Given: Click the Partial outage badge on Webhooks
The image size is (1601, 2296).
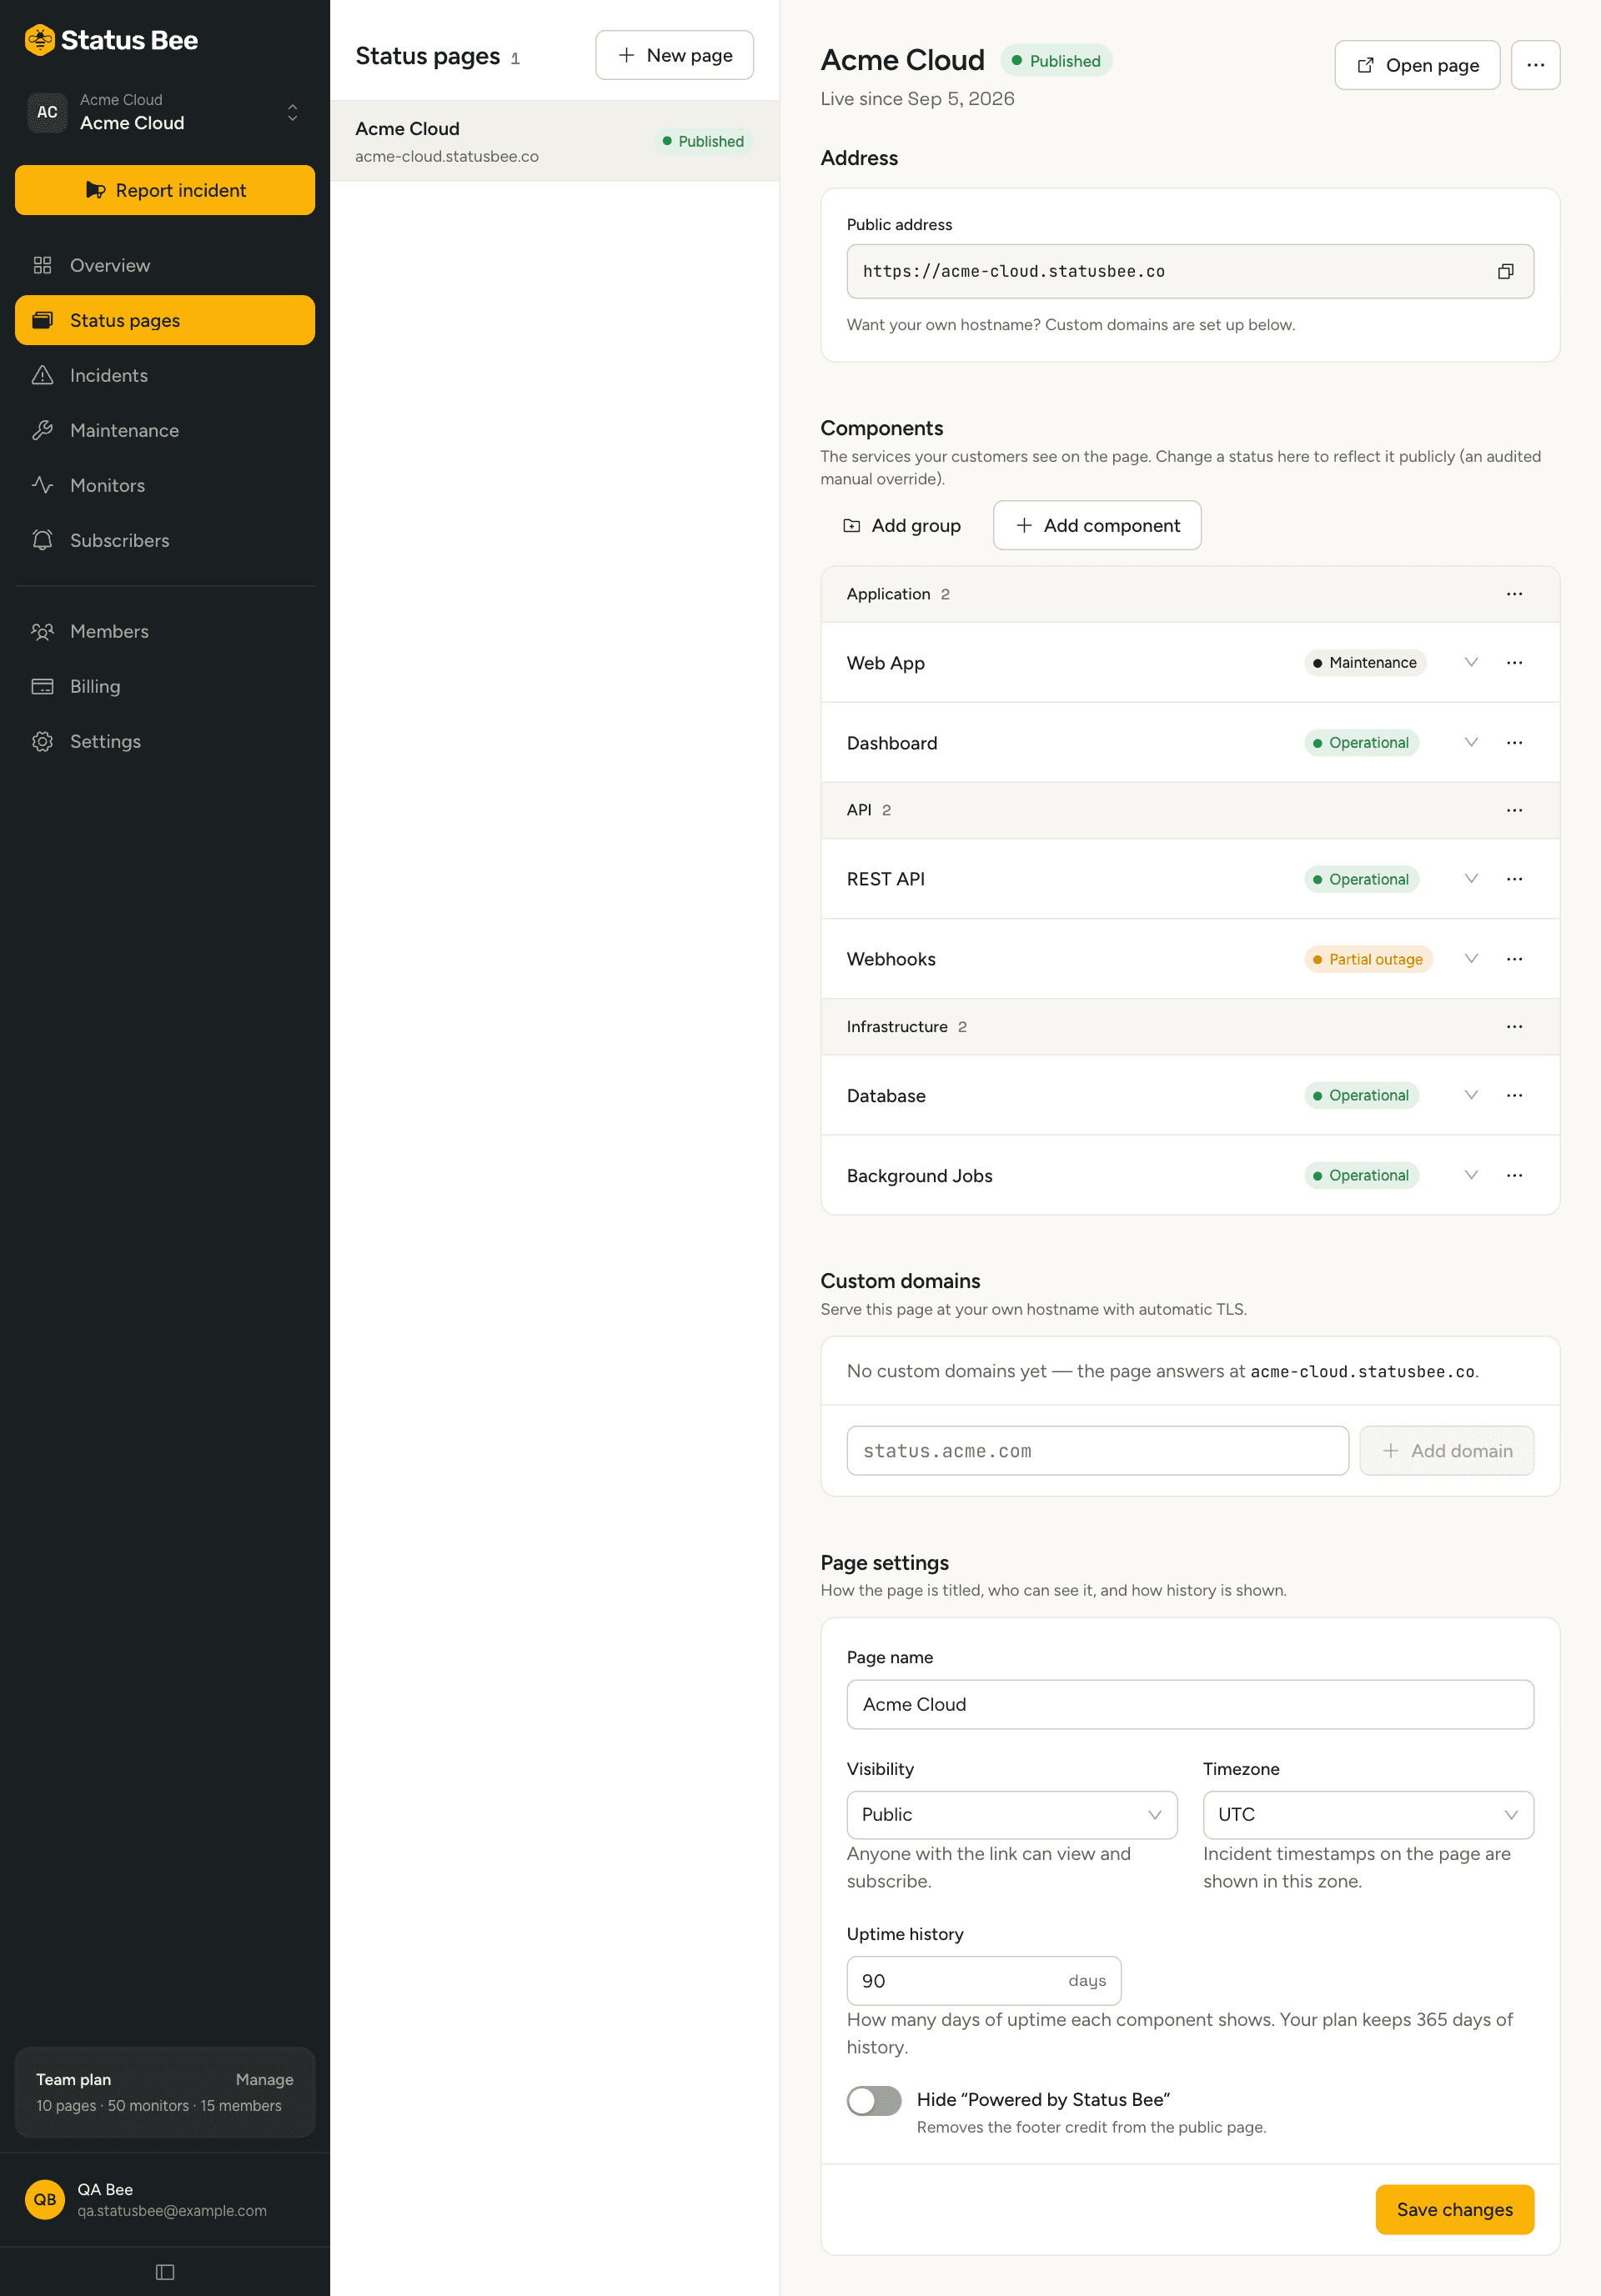Looking at the screenshot, I should tap(1368, 959).
